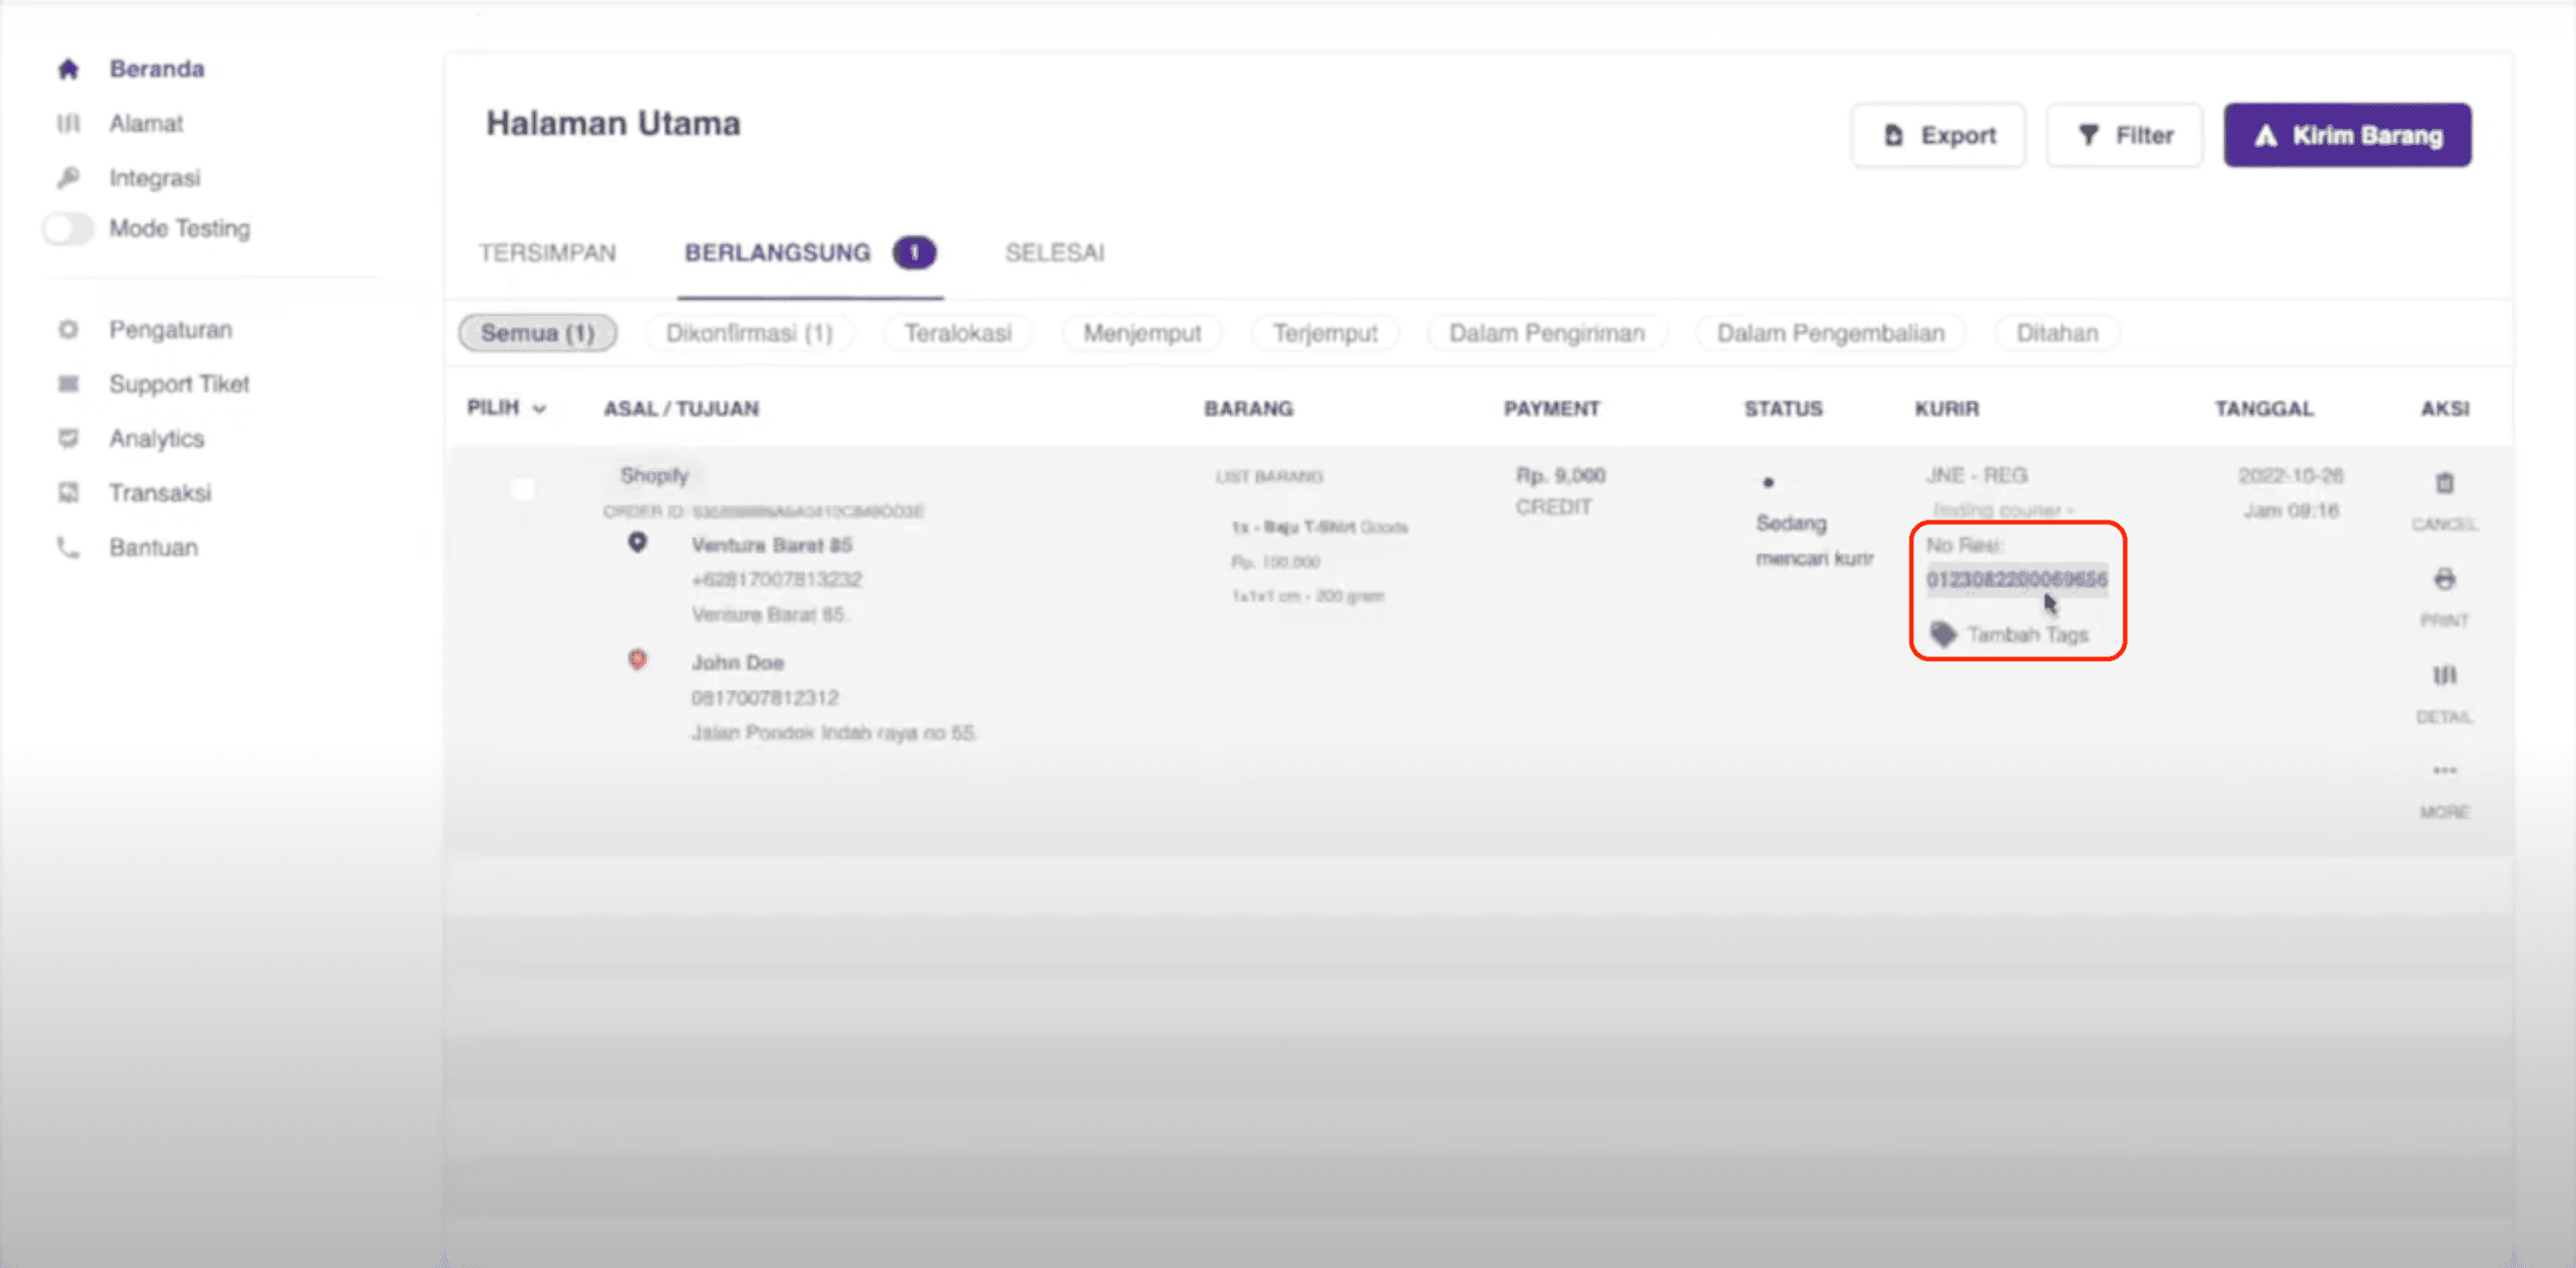Click the No Resi tracking number
The width and height of the screenshot is (2576, 1268).
coord(2016,579)
